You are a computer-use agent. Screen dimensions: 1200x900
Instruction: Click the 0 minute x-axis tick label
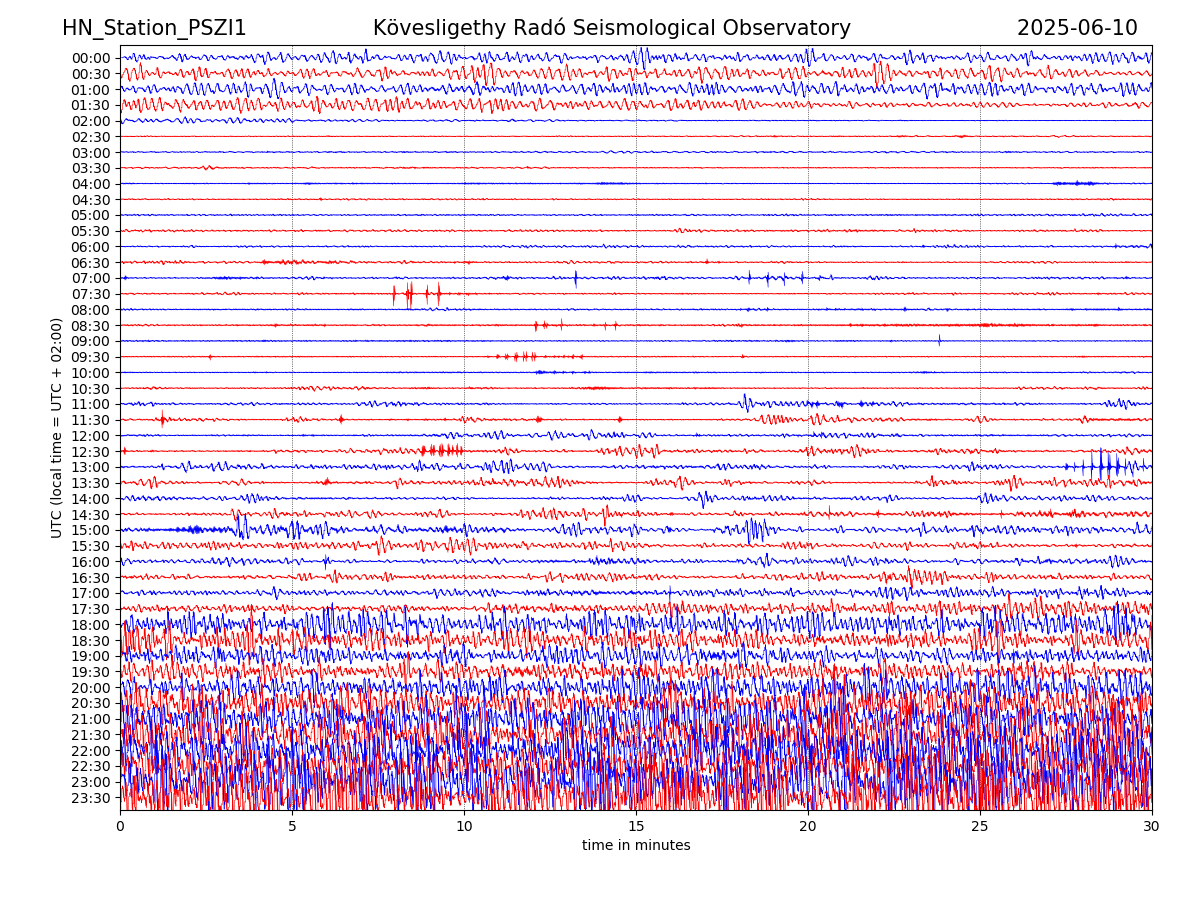pos(120,827)
